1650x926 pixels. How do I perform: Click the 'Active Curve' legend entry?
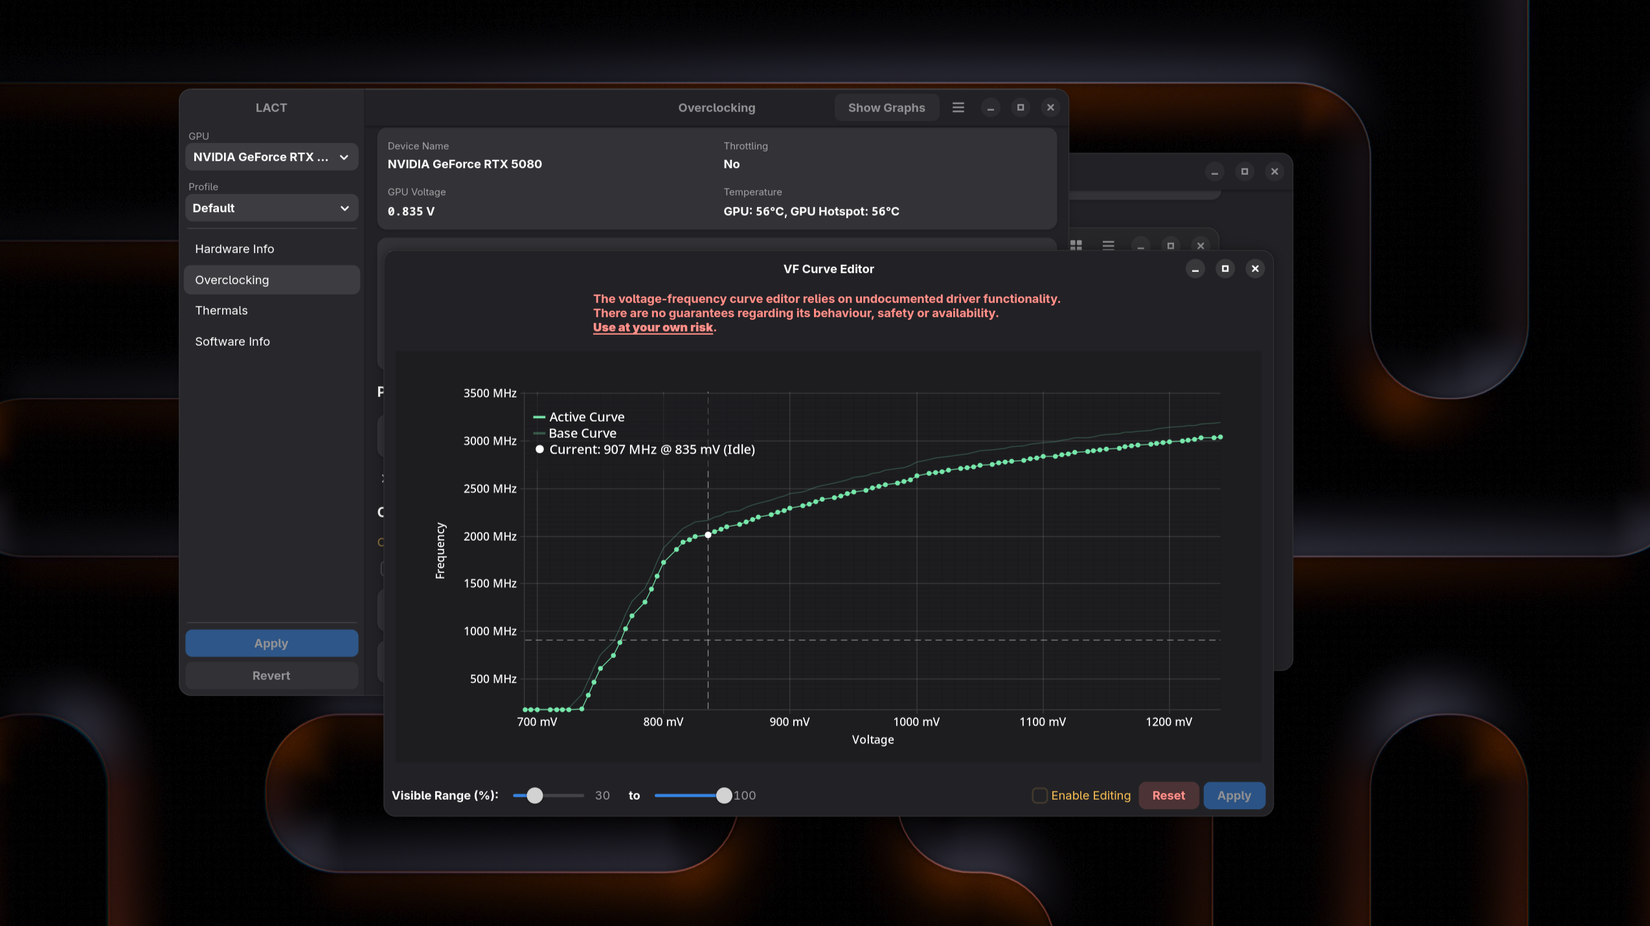tap(579, 417)
